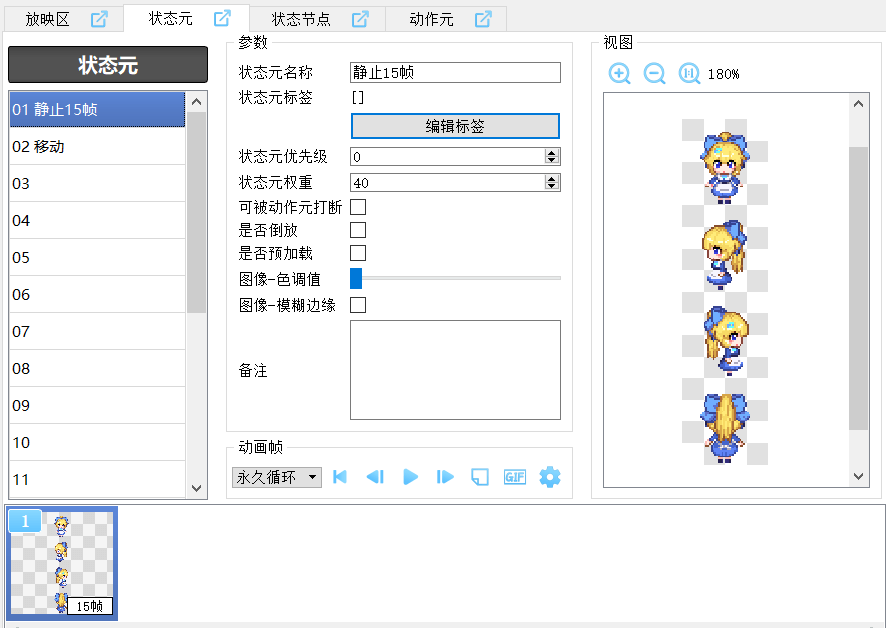This screenshot has height=628, width=886.
Task: Switch to the 放映区 tab
Action: tap(50, 19)
